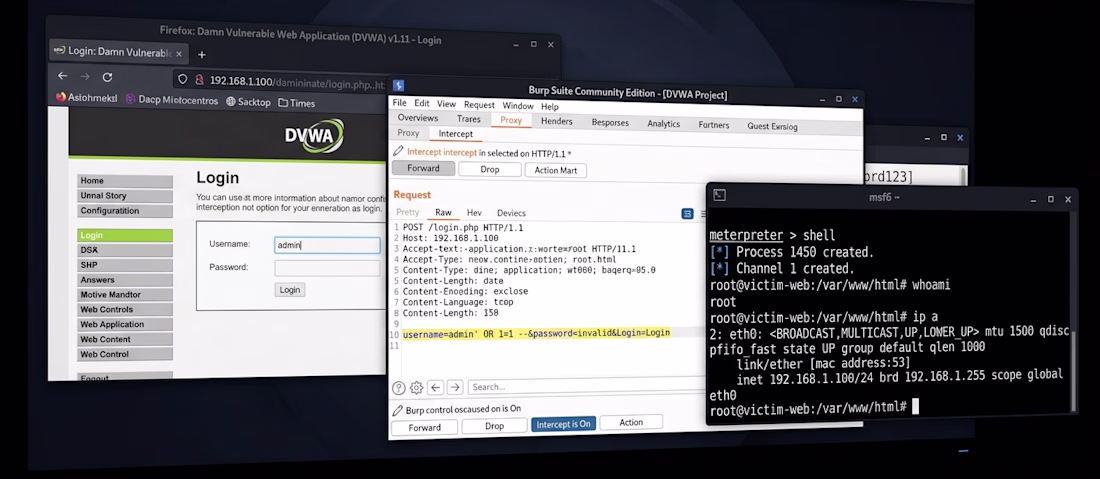Open Burp help question mark icon

398,387
